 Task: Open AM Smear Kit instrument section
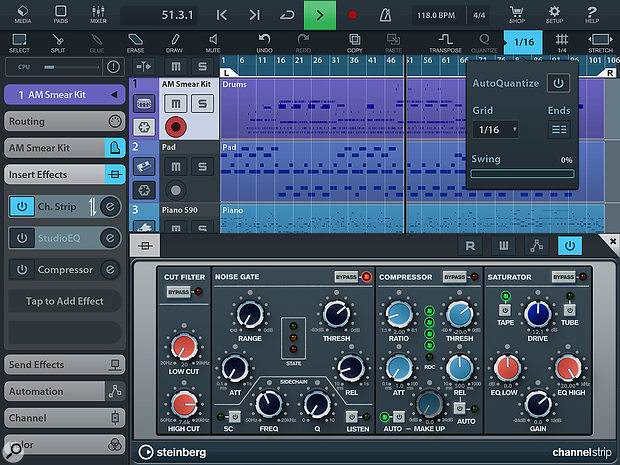coord(65,148)
